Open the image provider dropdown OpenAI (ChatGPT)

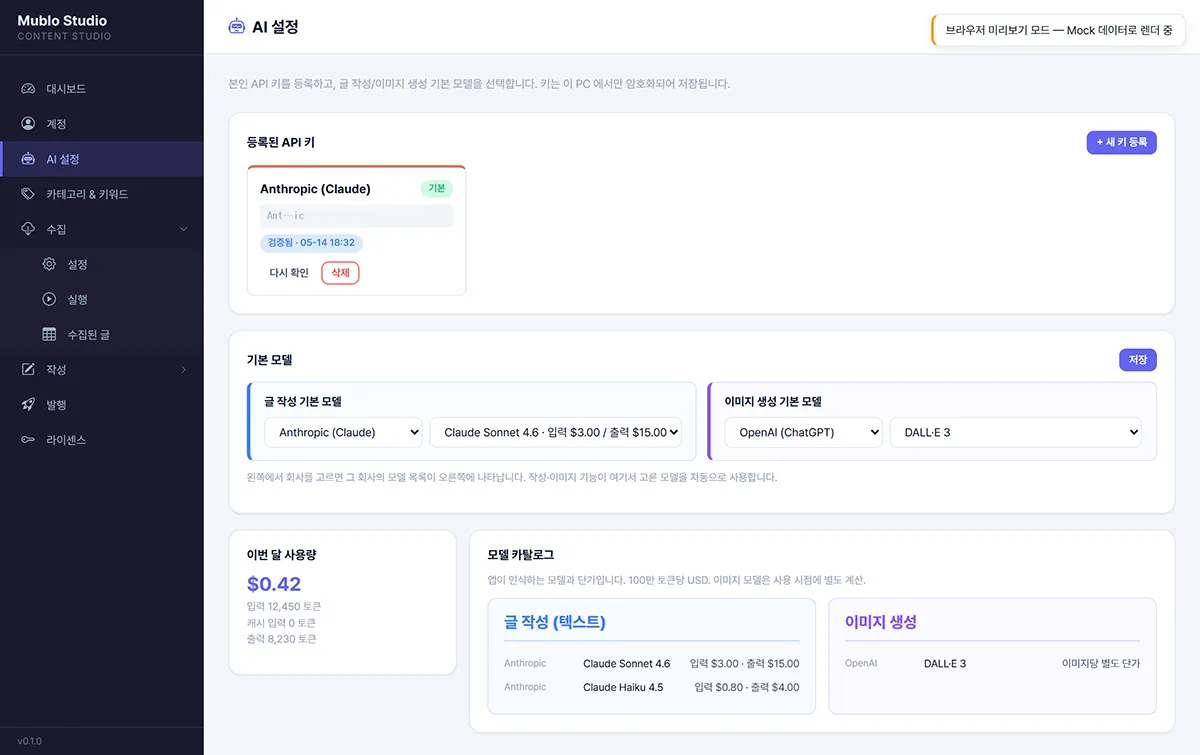[804, 432]
